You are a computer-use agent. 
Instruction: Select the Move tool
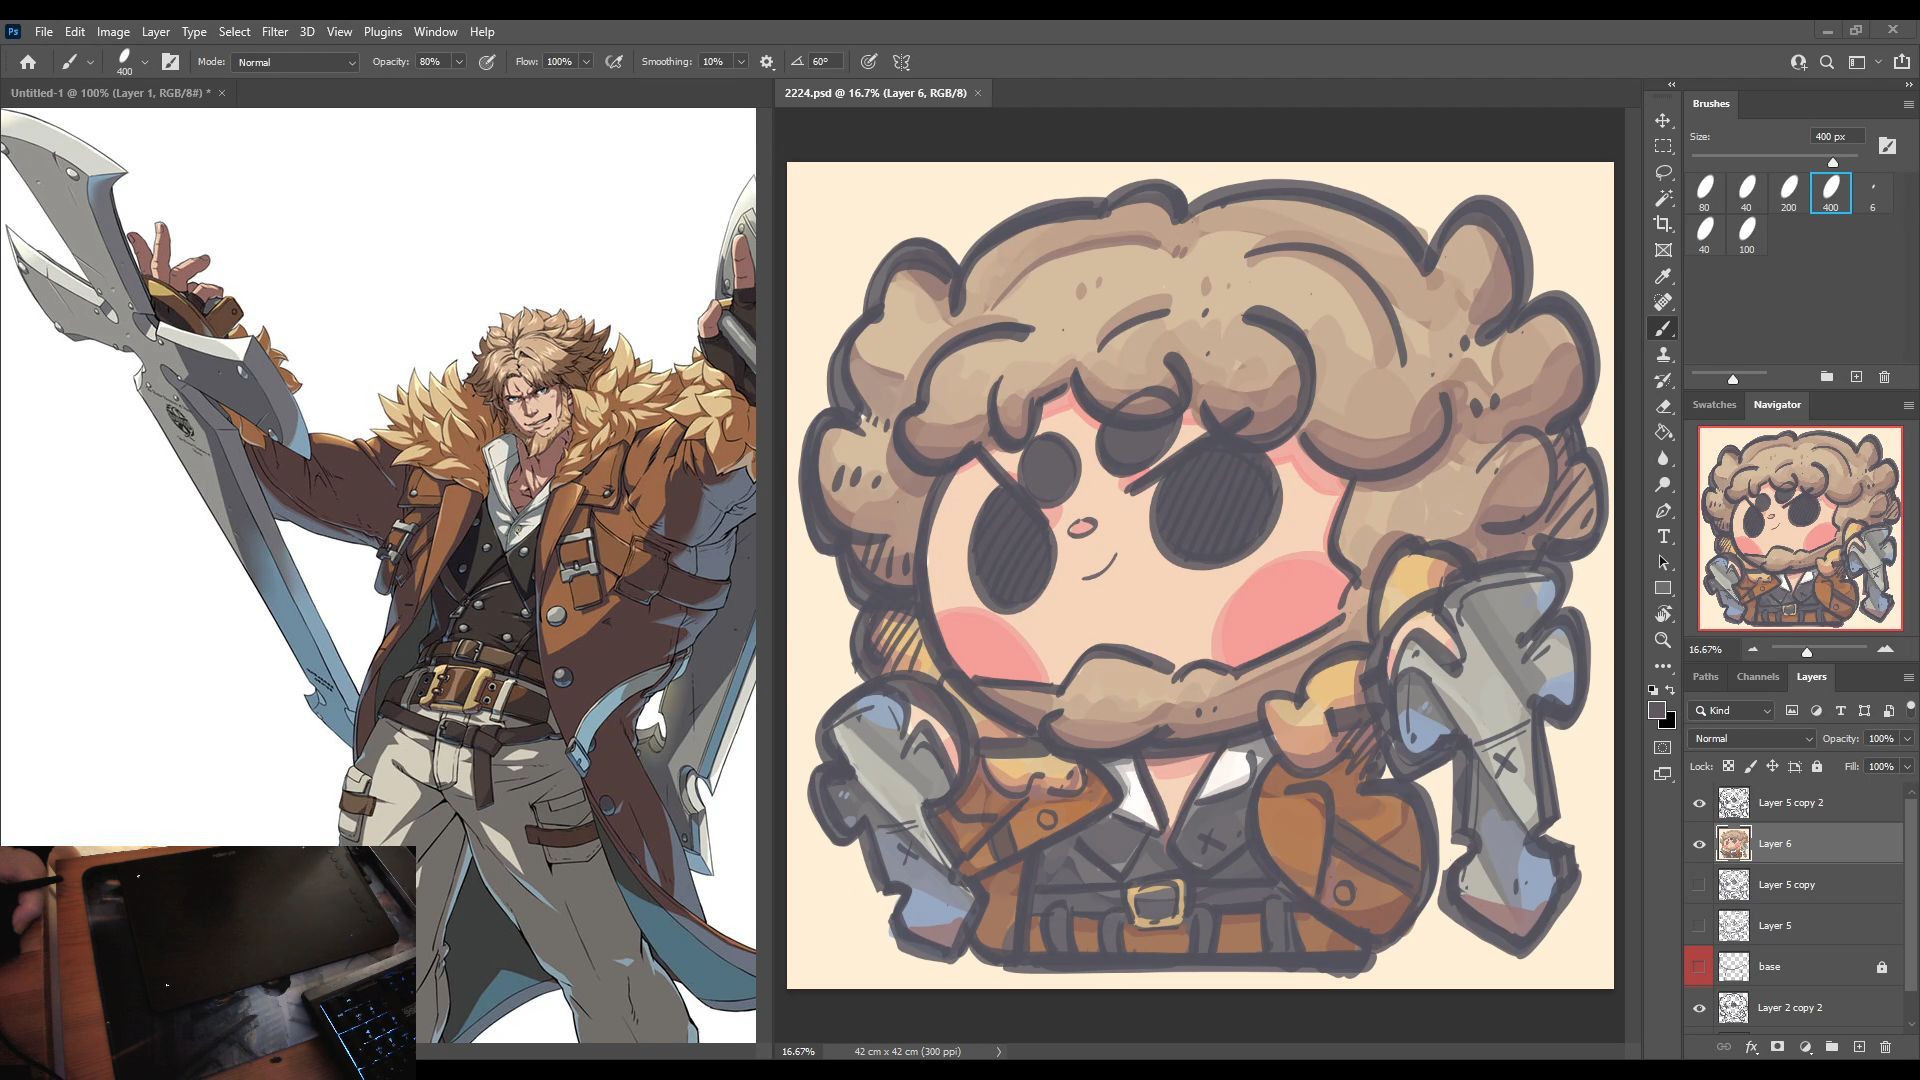pyautogui.click(x=1663, y=120)
